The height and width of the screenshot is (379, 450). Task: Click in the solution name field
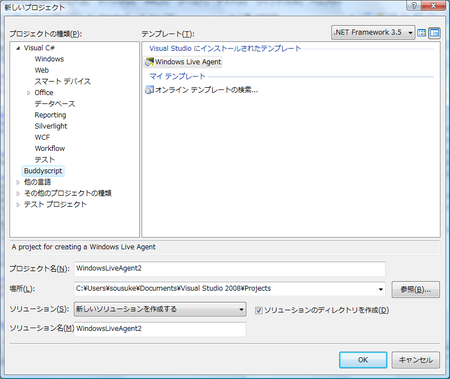(160, 329)
